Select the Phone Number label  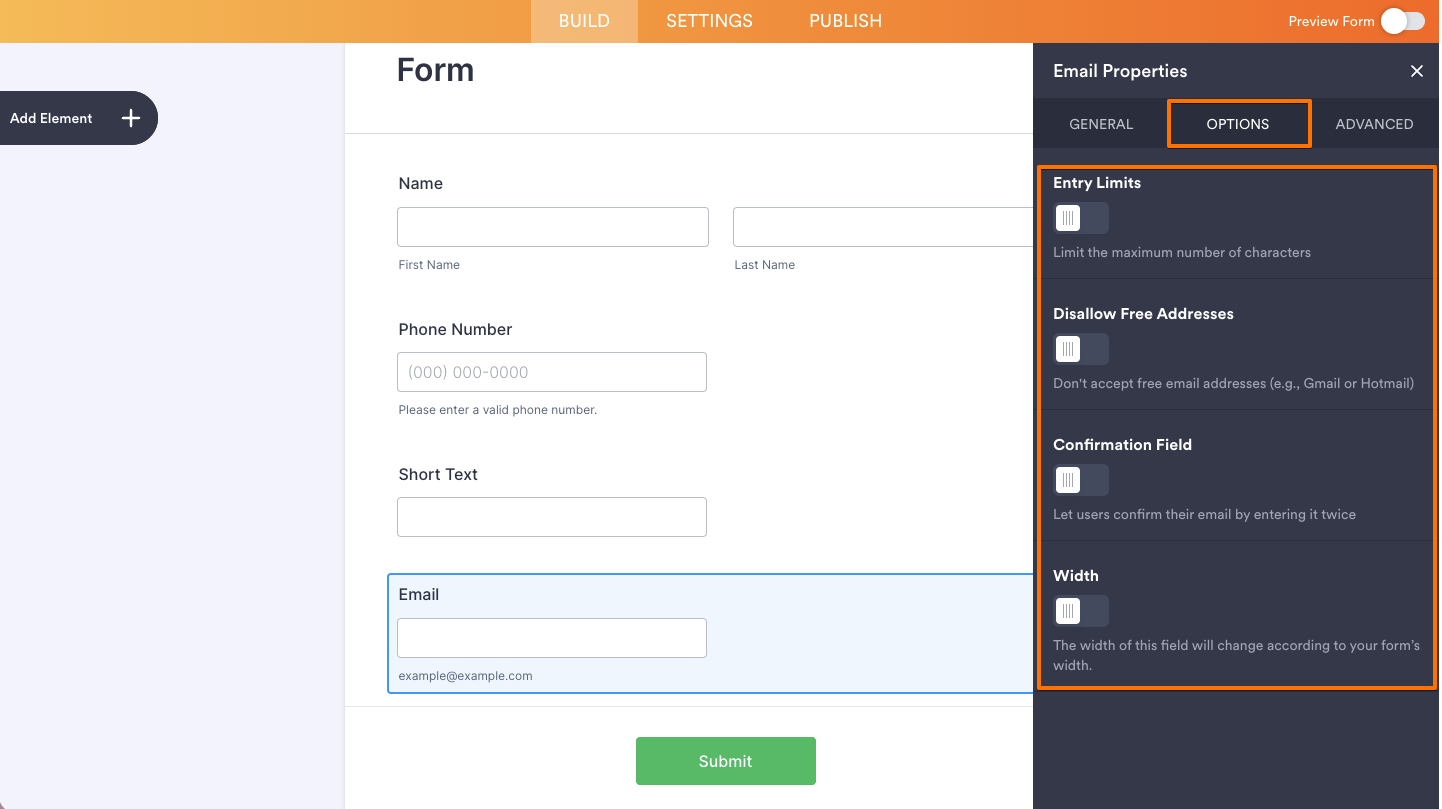point(455,329)
